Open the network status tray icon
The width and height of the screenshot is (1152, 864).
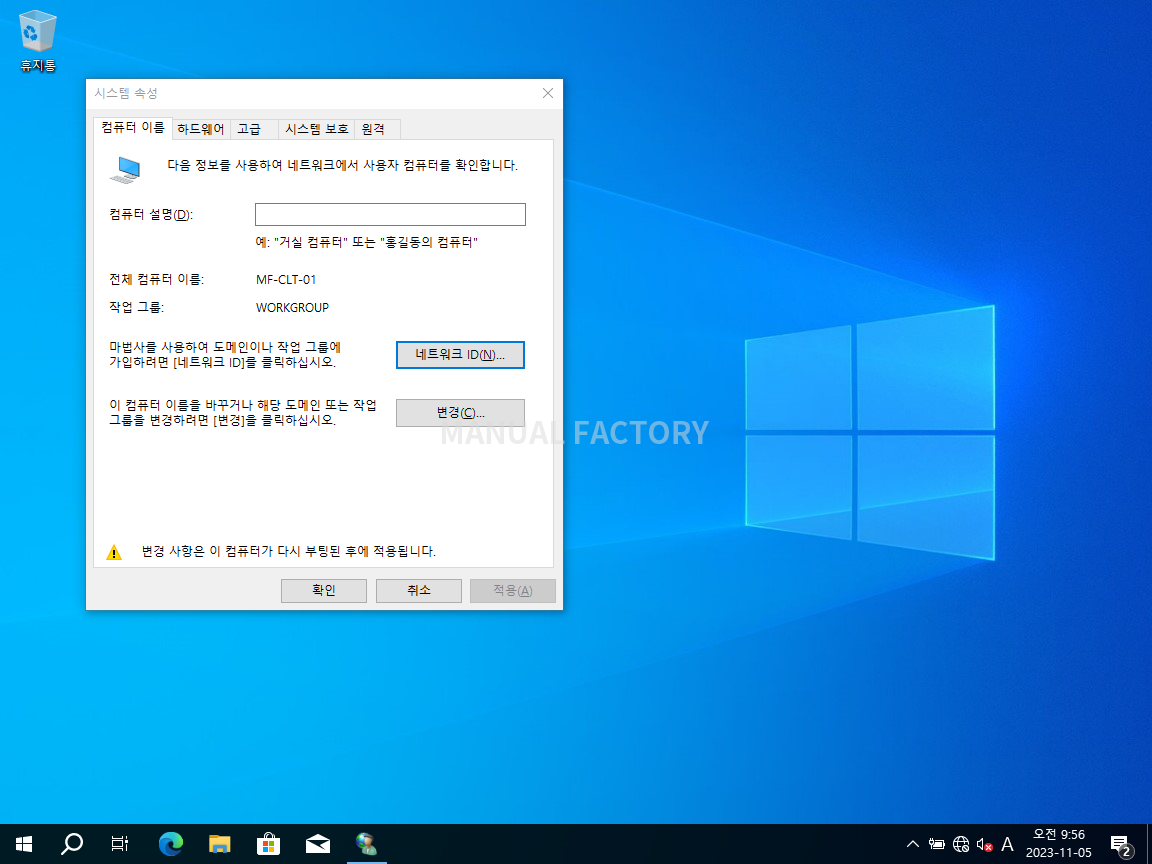960,844
